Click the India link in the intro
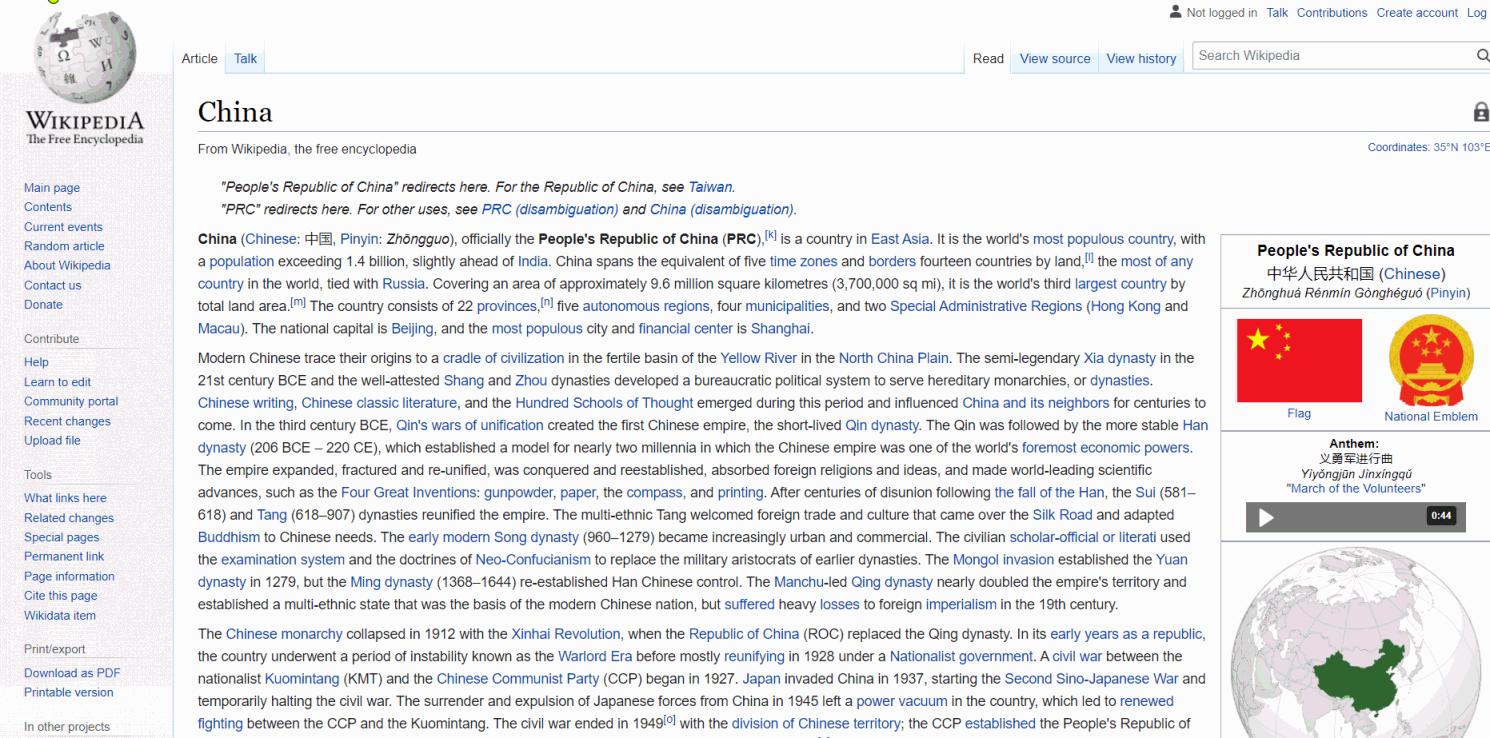Screen dimensions: 1490x738 pyautogui.click(x=533, y=262)
